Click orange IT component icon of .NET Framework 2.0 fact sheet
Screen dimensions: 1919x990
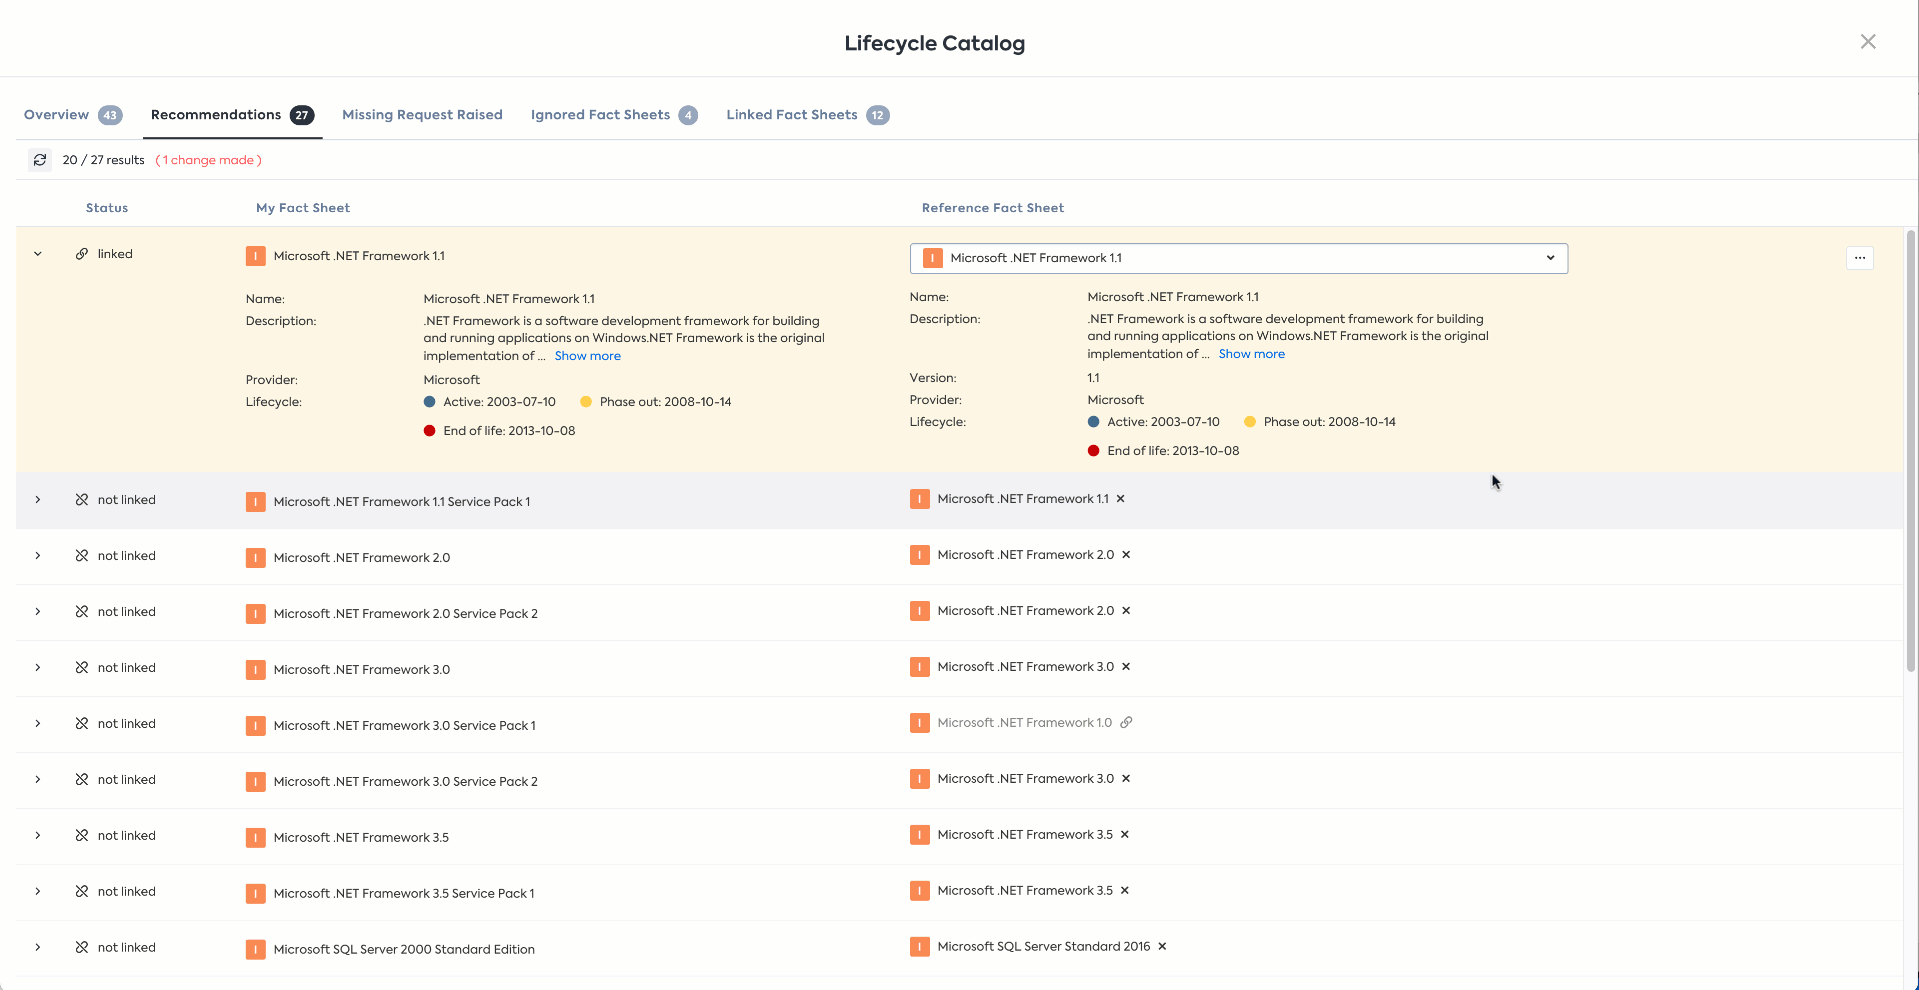pos(256,558)
